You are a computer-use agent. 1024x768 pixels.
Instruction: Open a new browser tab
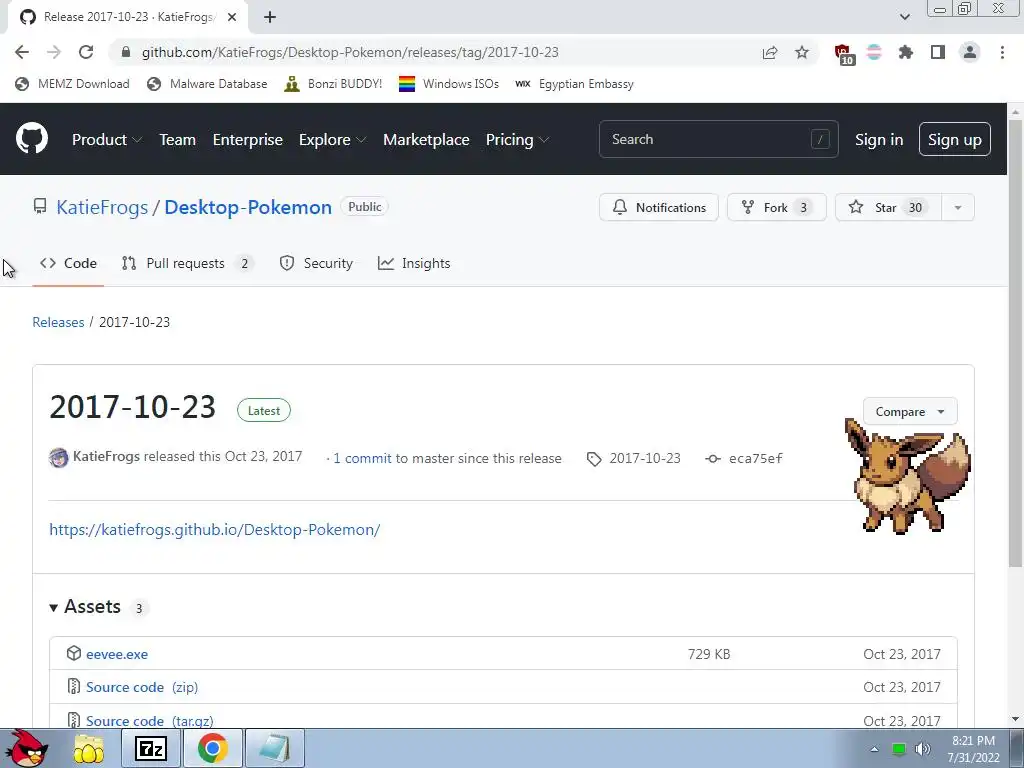tap(270, 17)
